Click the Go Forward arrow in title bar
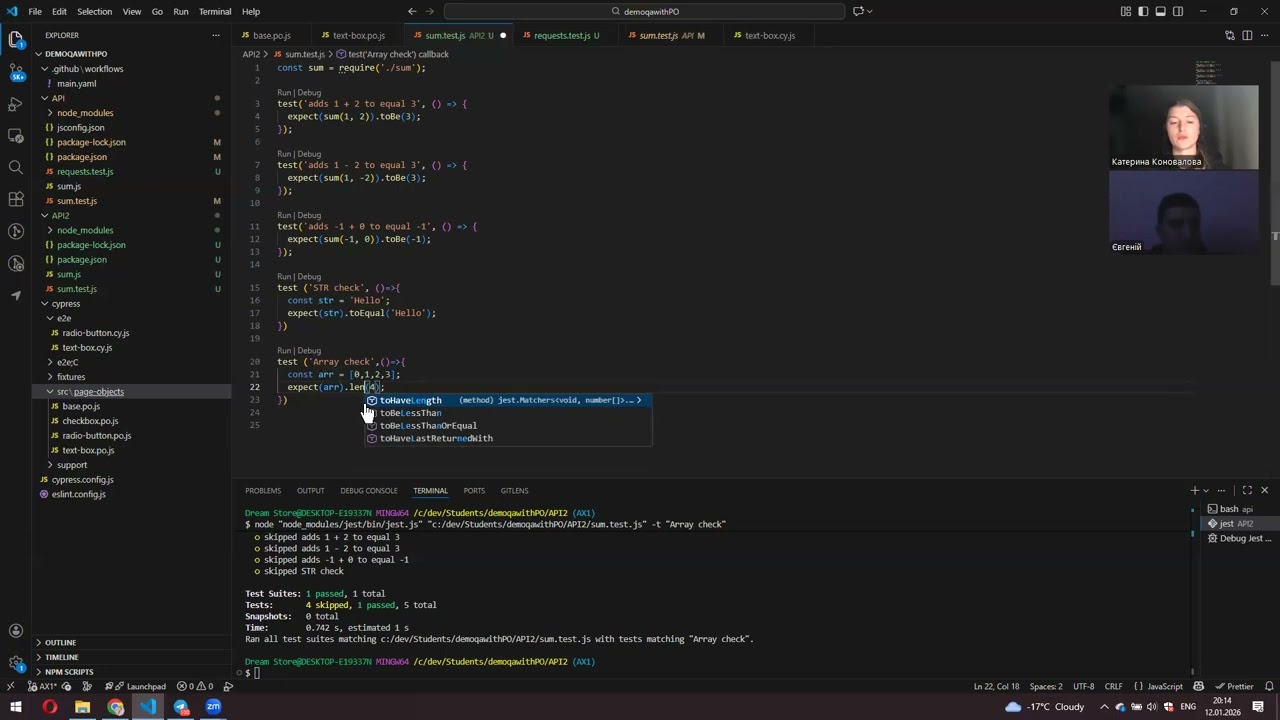1280x720 pixels. coord(431,11)
